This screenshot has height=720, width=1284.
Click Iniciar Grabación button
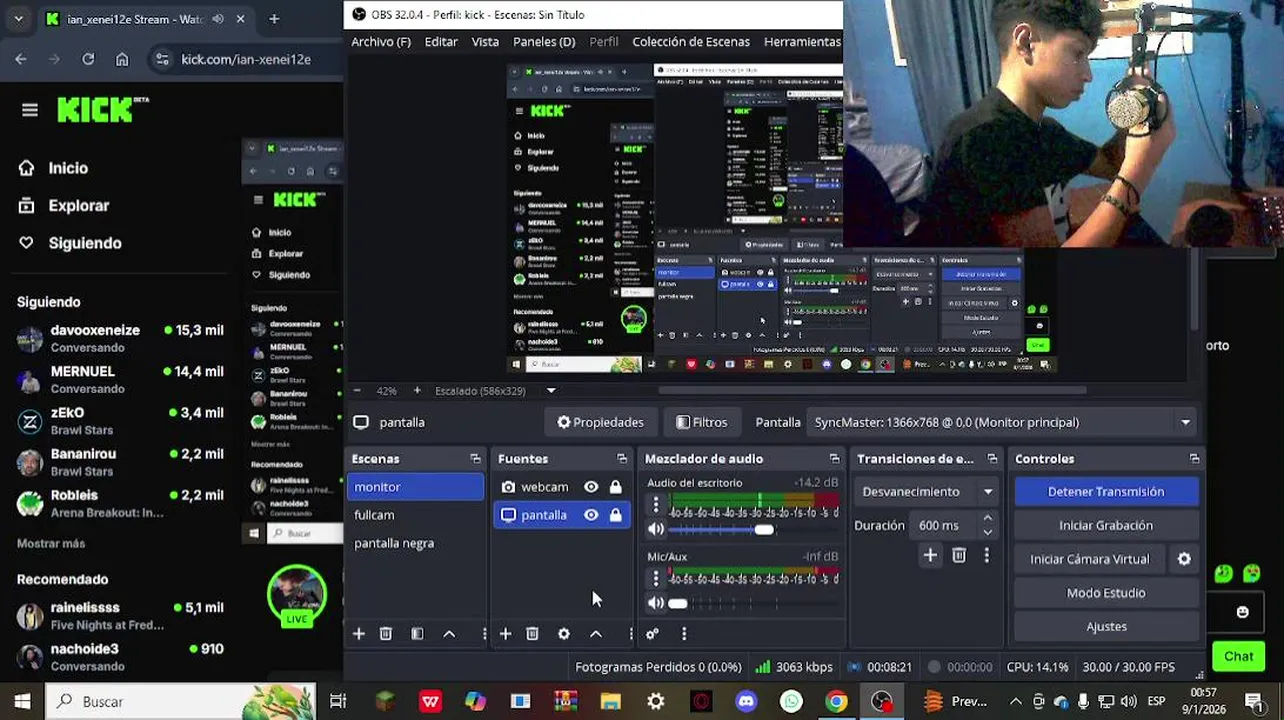pos(1106,526)
